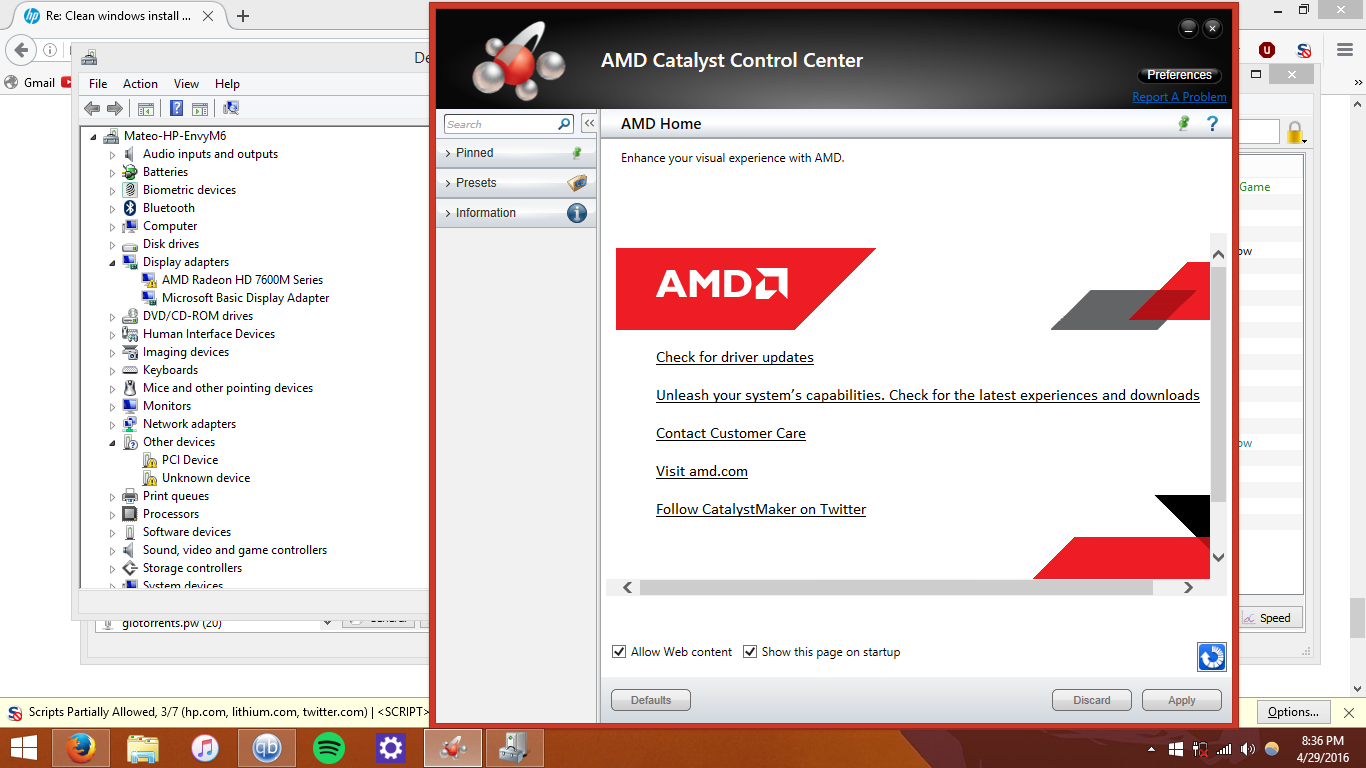Open a new Firefox tab
Screen dimensions: 1366x768
point(243,16)
